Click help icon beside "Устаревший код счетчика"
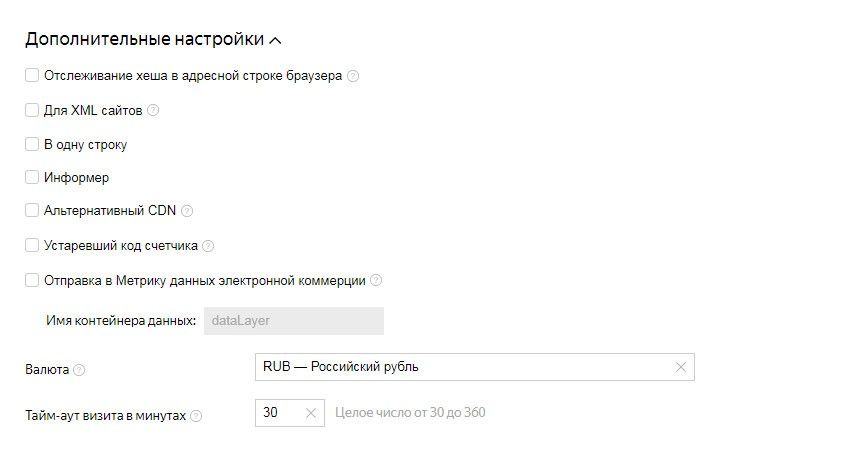867x467 pixels. click(208, 246)
